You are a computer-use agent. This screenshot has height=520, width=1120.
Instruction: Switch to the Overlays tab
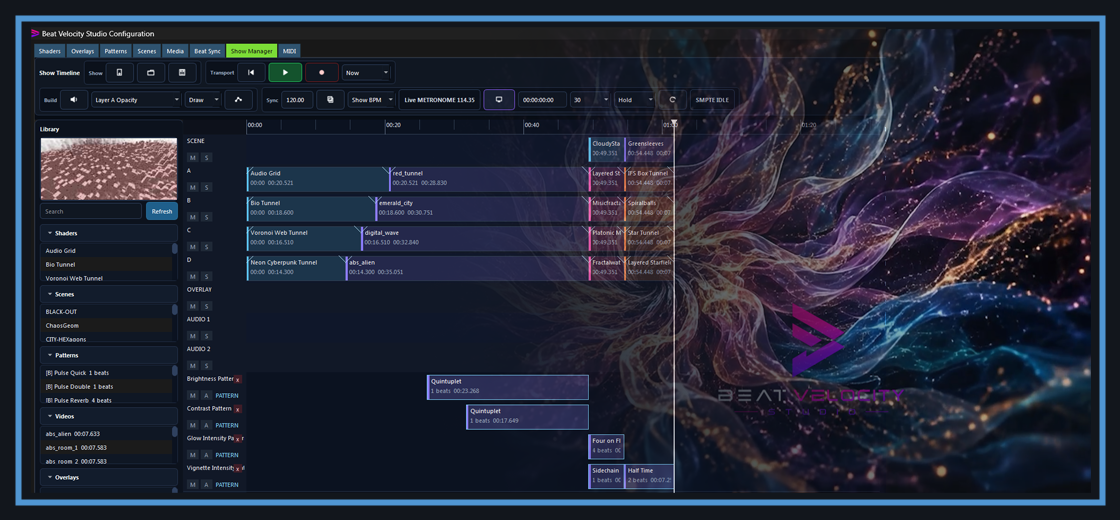point(83,51)
